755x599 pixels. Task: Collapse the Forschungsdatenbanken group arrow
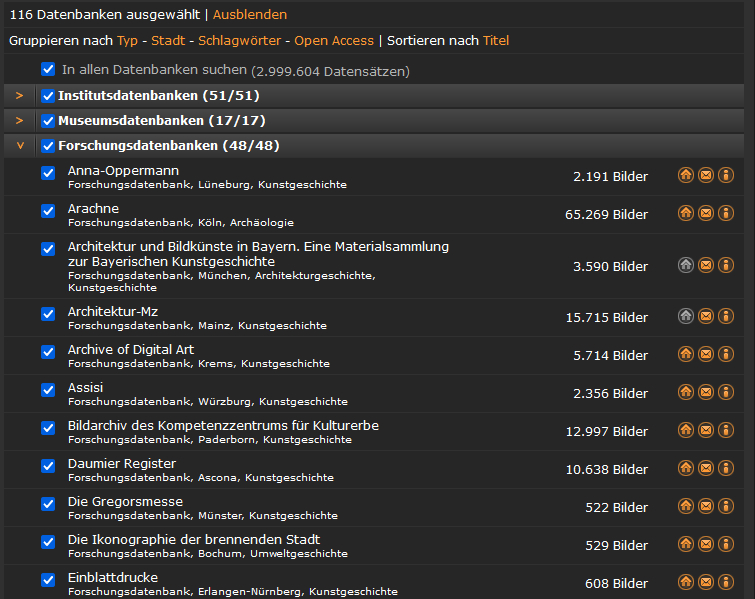pos(20,145)
